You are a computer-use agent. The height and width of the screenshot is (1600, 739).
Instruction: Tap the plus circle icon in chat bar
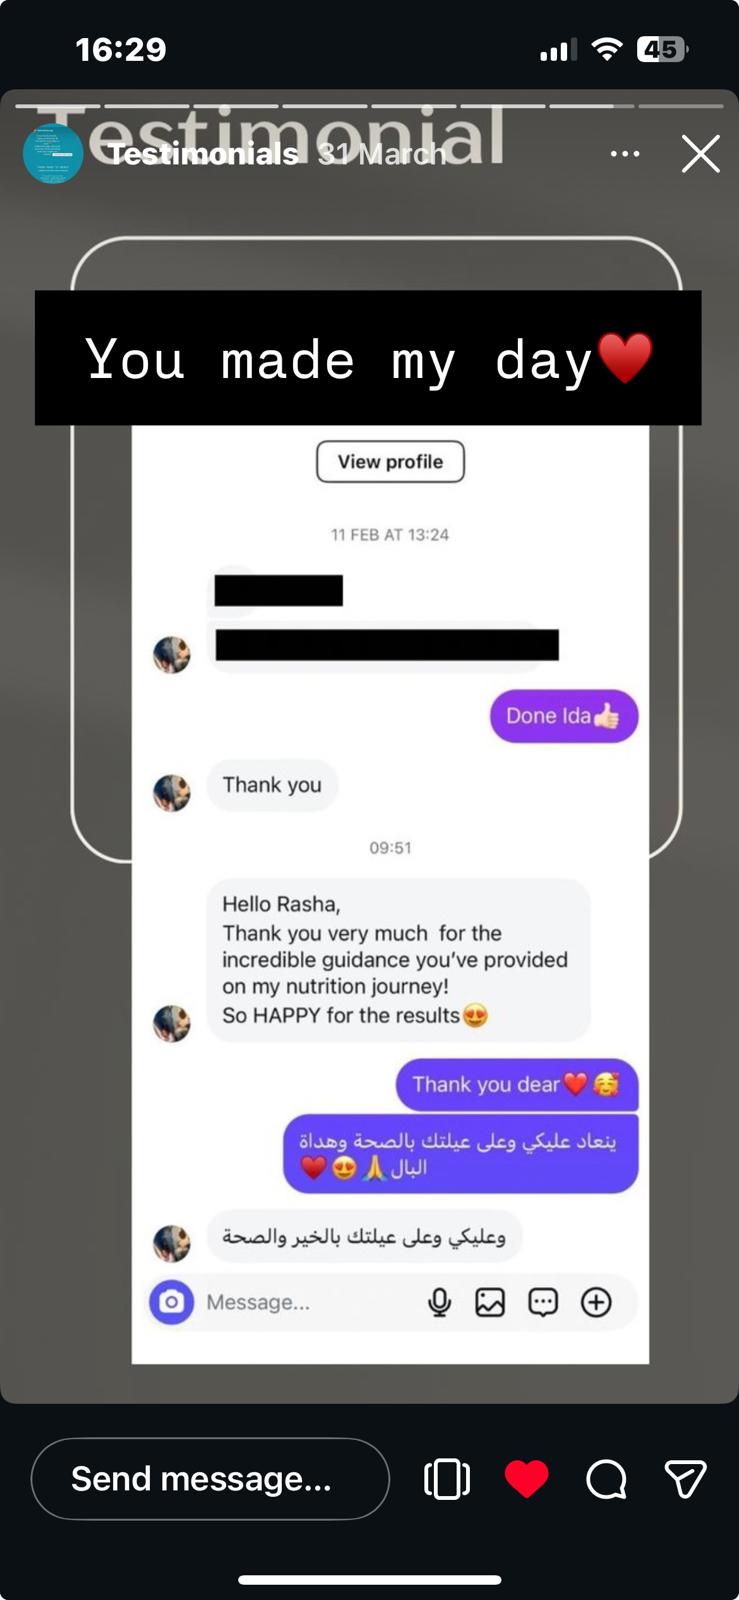pos(597,1302)
